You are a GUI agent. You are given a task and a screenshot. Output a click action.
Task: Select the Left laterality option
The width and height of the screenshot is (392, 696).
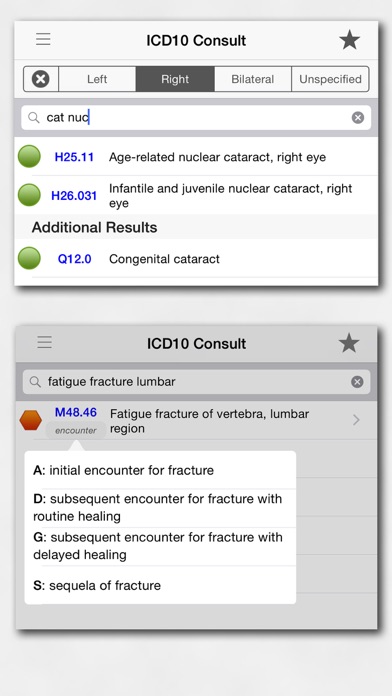97,79
